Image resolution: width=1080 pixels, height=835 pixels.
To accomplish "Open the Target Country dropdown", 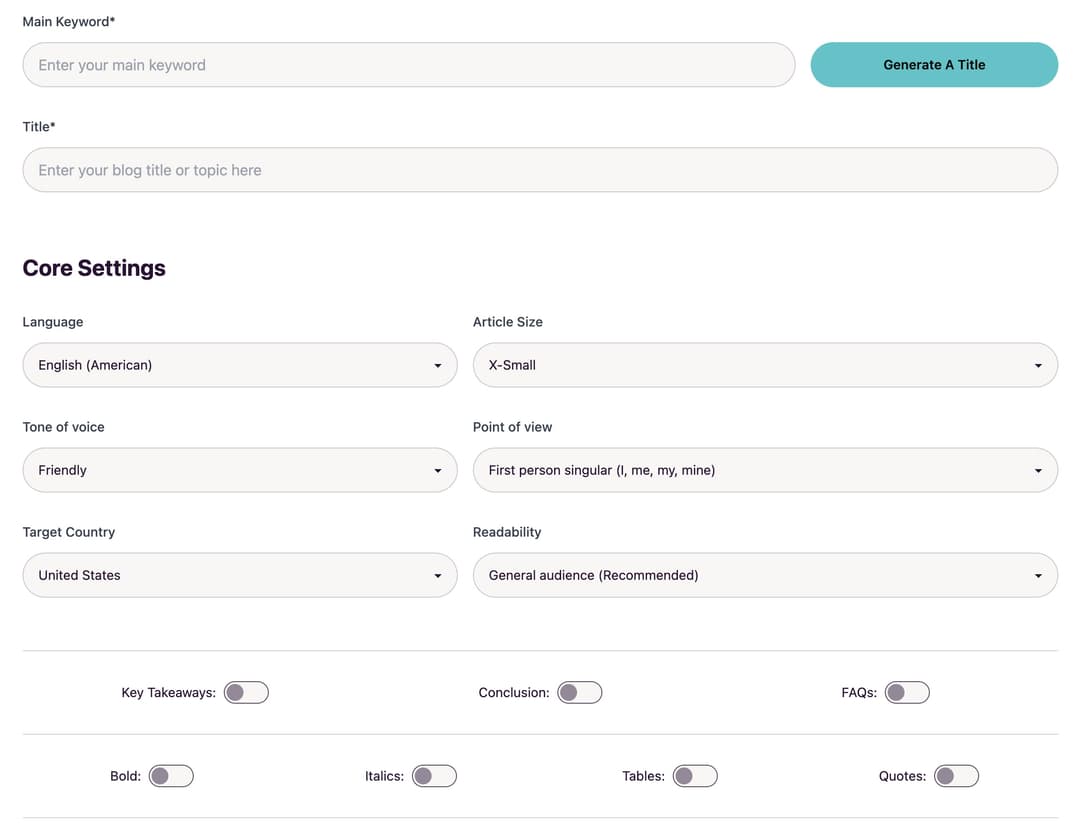I will [x=240, y=575].
